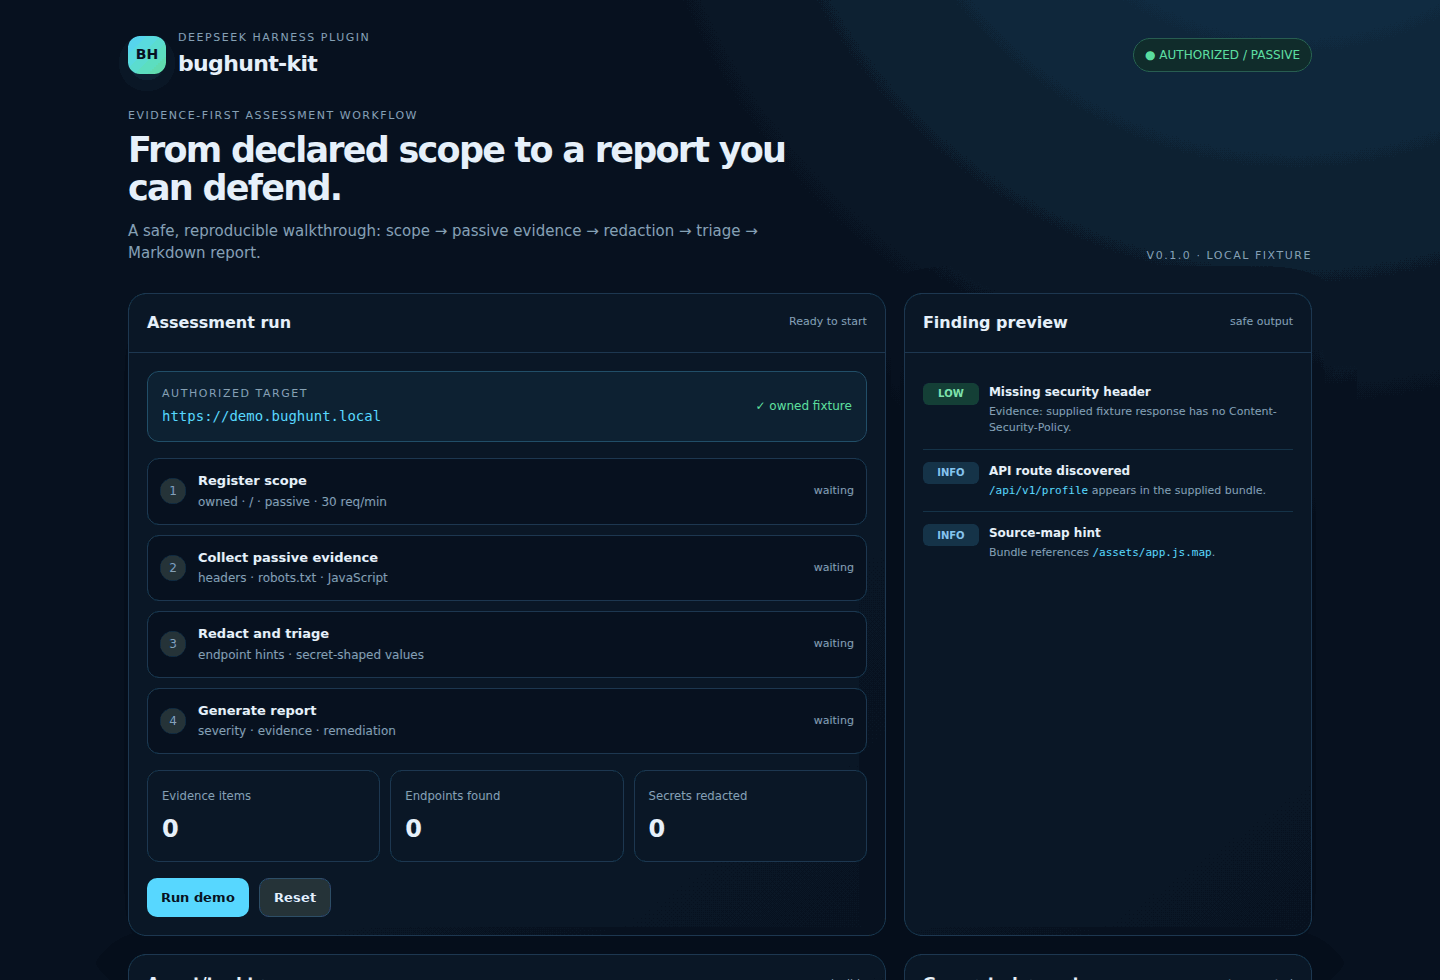This screenshot has height=980, width=1440.
Task: Click the Source-map hint finding title
Action: (1045, 532)
